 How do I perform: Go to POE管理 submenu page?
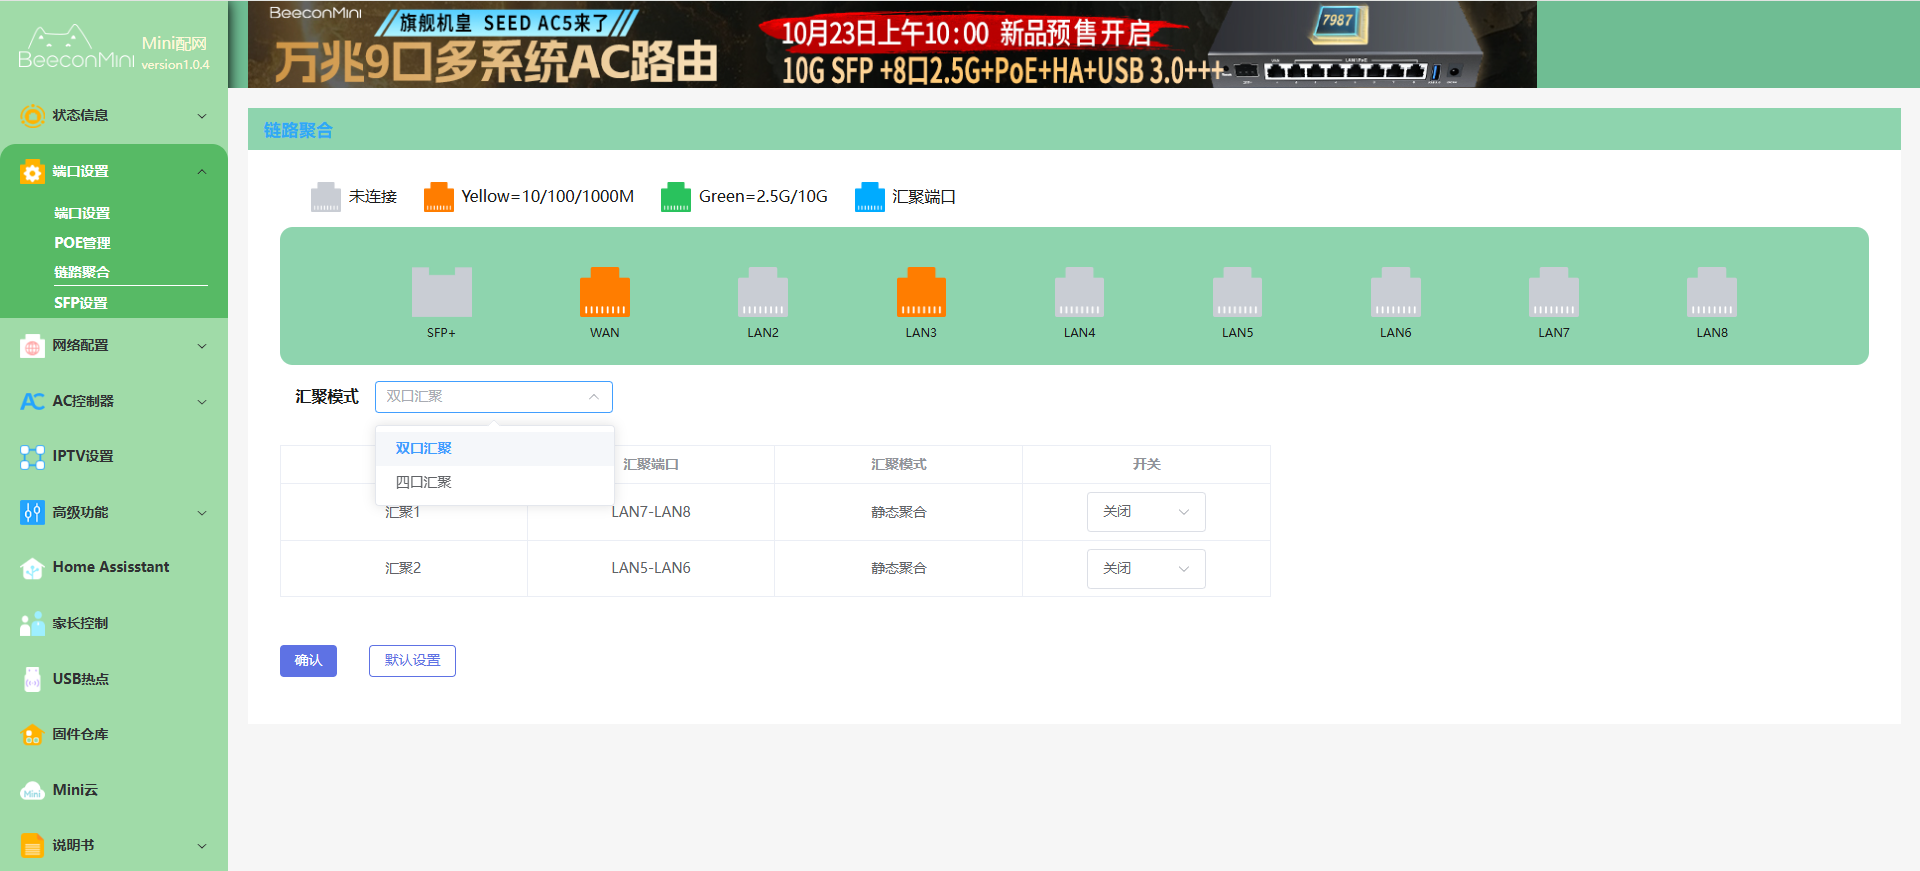82,243
